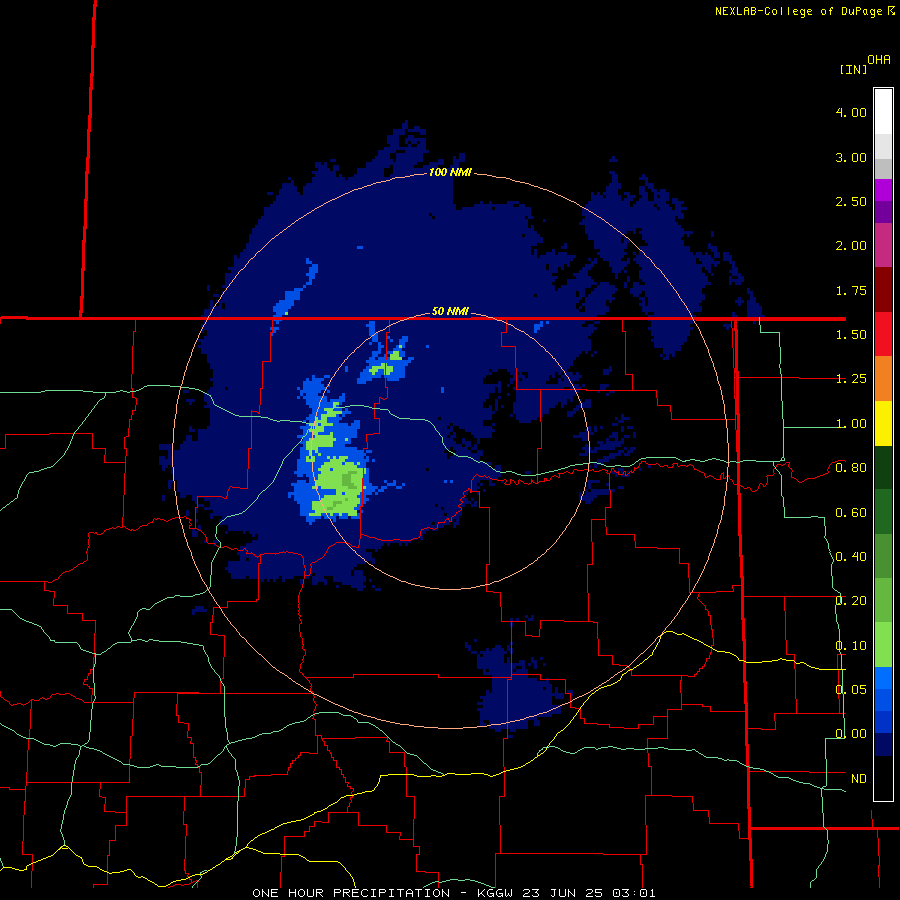
Task: Pick the pink legend swatch near 2.00
Action: [883, 245]
